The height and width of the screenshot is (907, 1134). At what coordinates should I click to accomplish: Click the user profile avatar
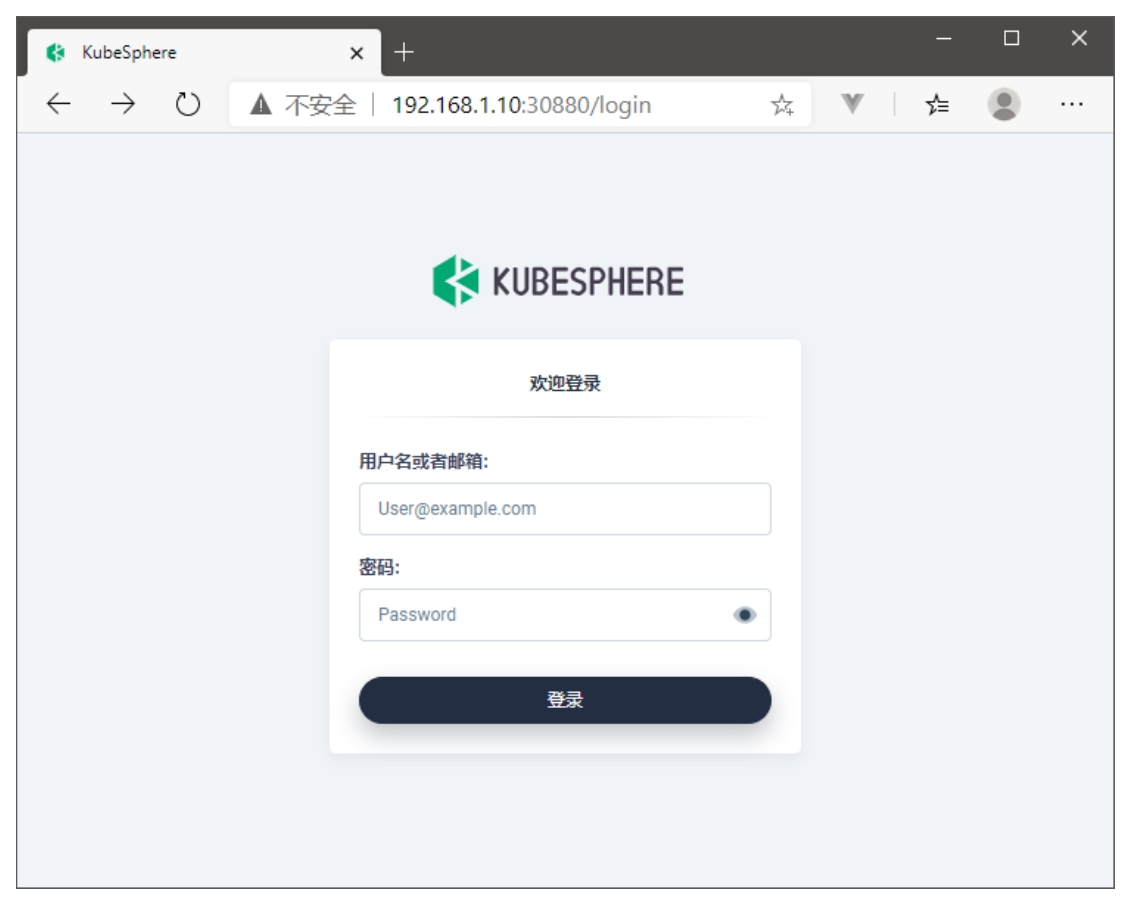click(x=1004, y=105)
